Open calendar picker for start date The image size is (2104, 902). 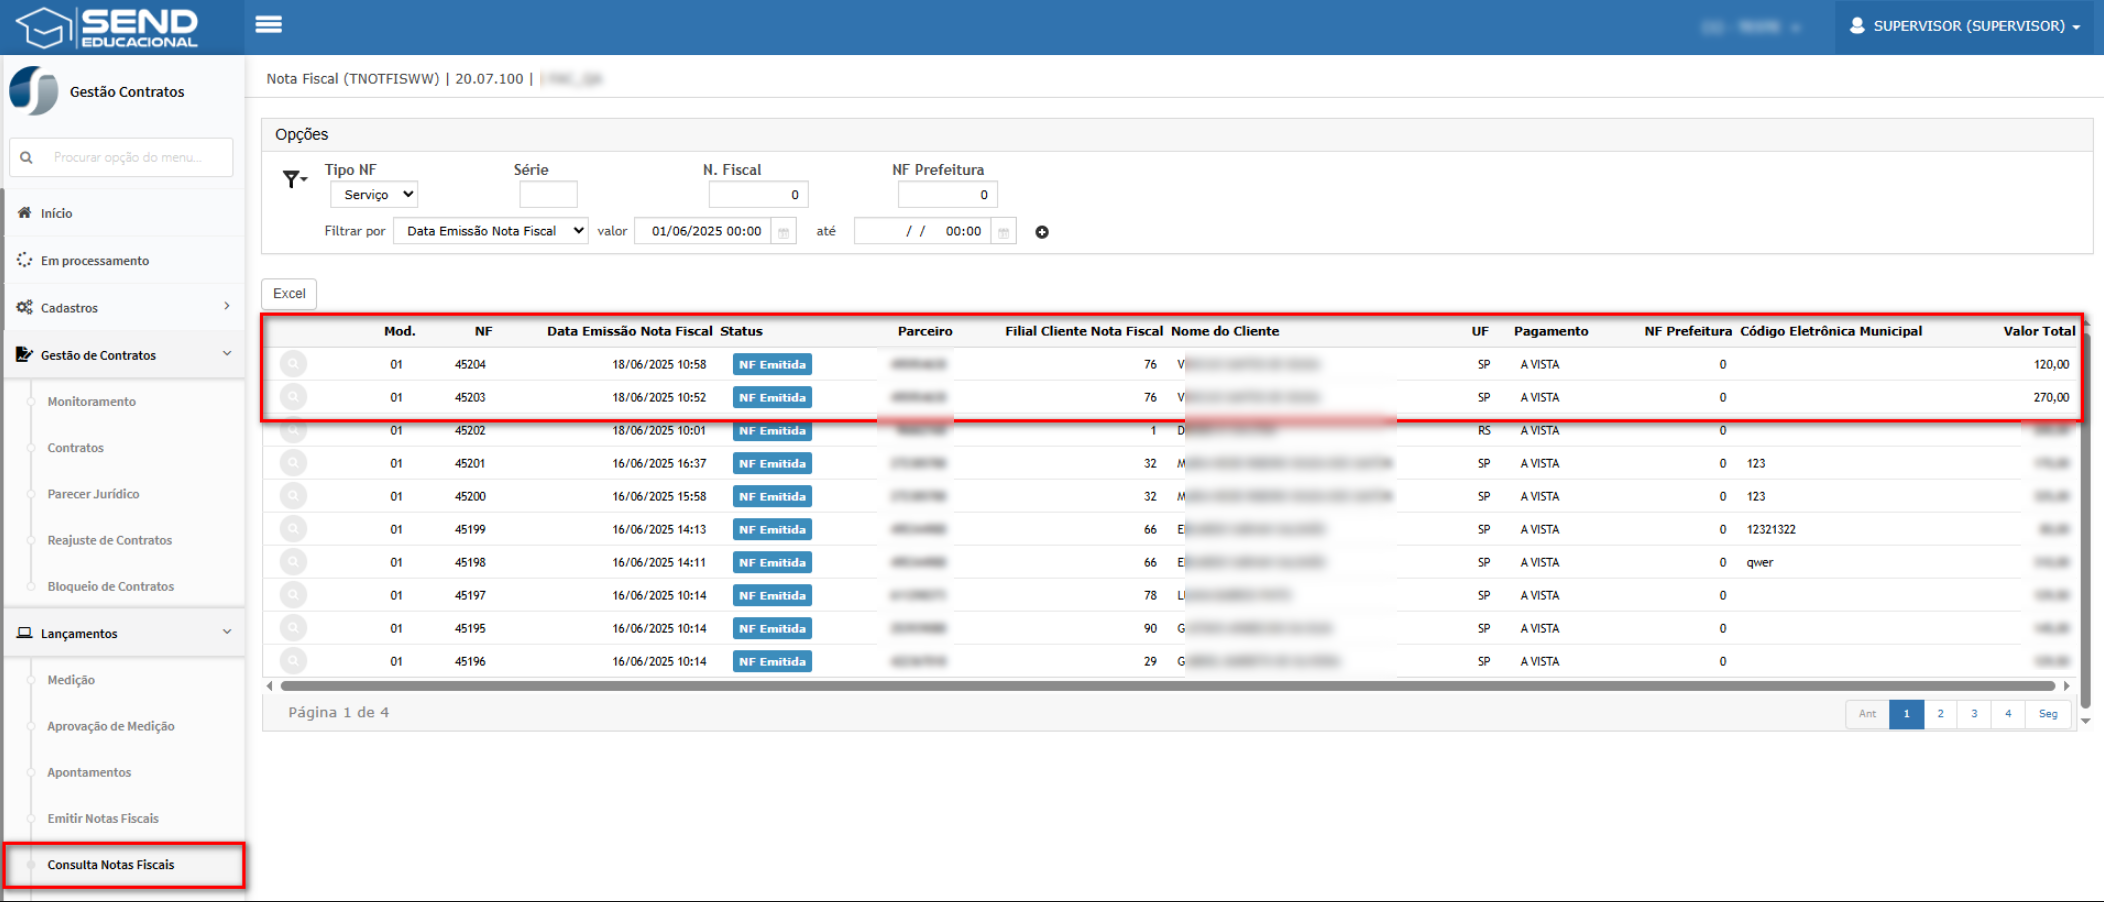pyautogui.click(x=784, y=232)
